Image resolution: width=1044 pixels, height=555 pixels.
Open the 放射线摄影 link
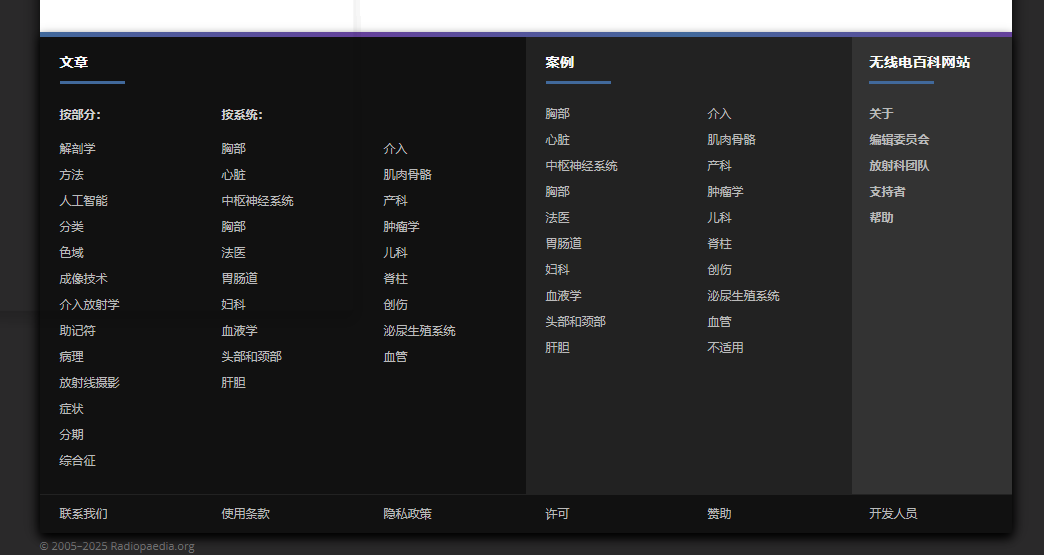(89, 382)
